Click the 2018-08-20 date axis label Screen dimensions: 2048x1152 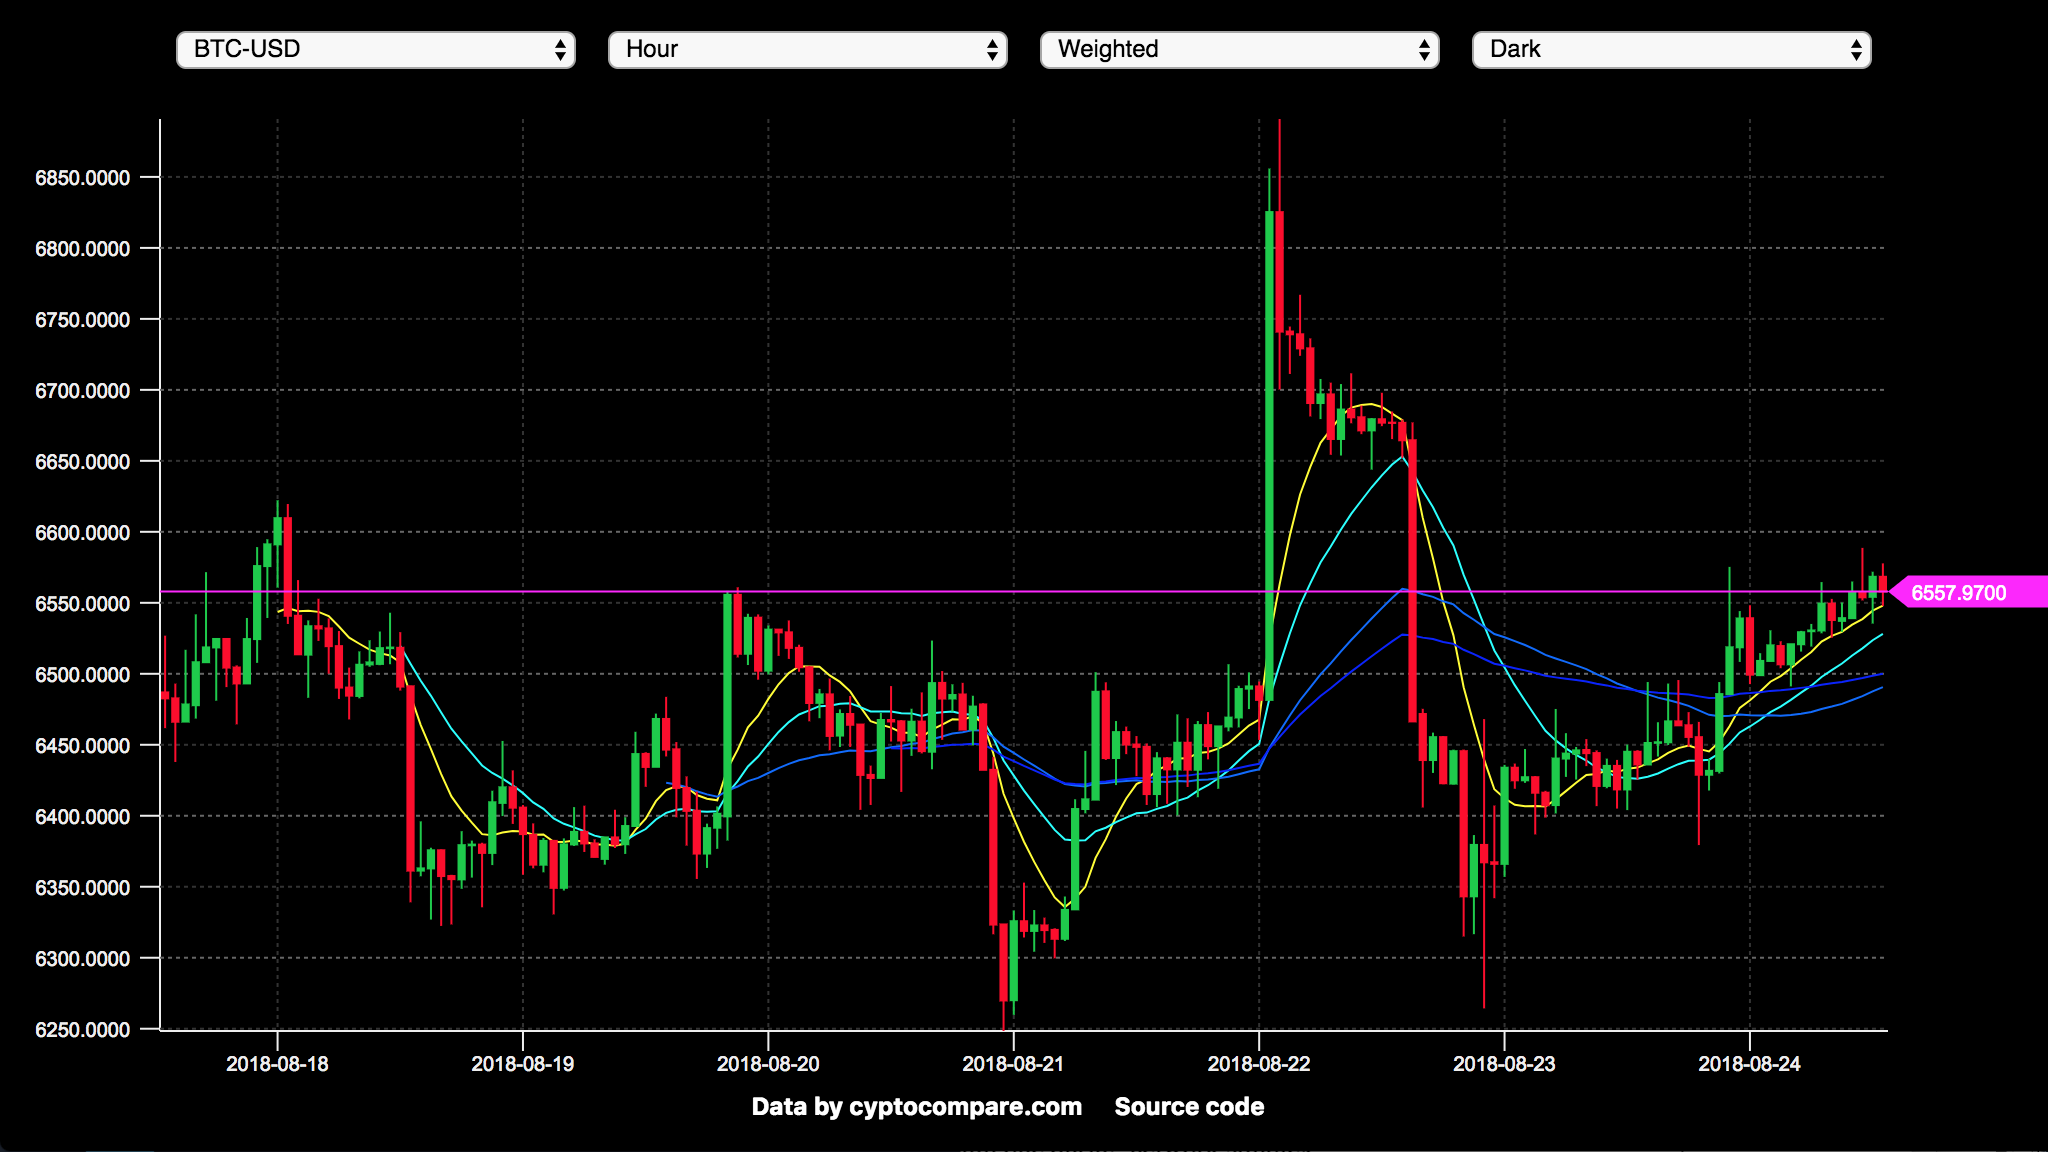768,1064
